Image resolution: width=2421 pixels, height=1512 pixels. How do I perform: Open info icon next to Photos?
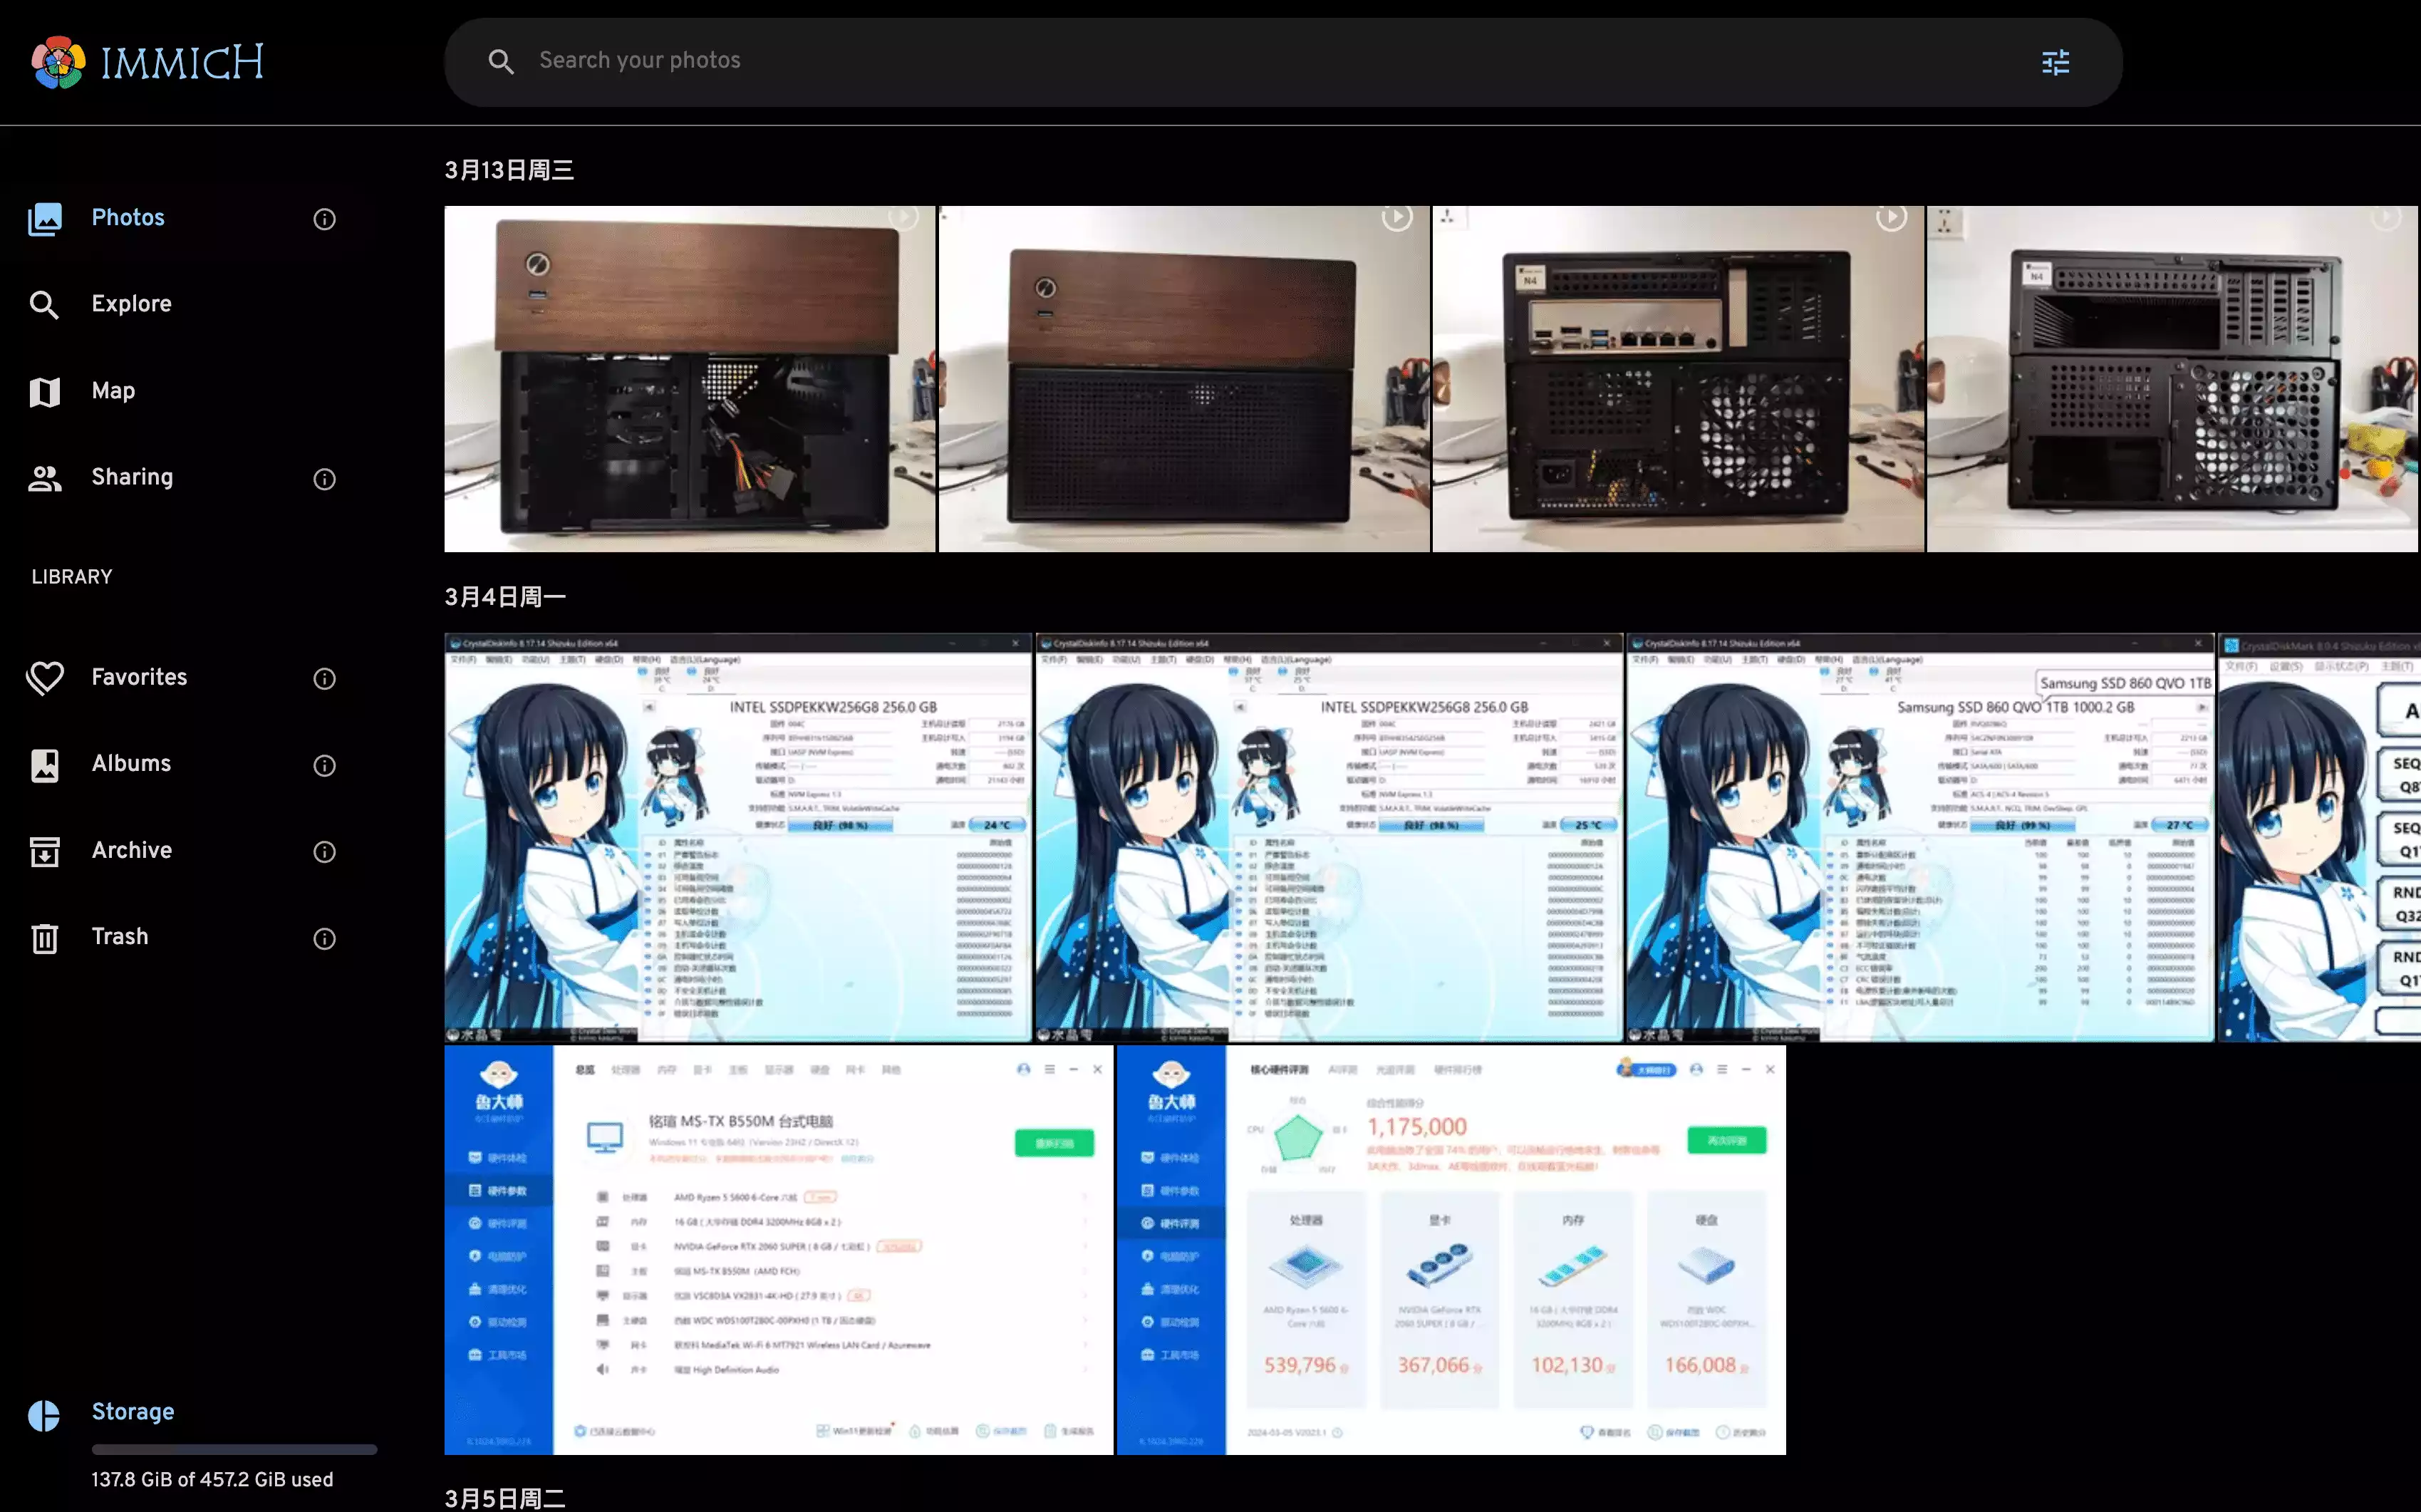coord(324,219)
